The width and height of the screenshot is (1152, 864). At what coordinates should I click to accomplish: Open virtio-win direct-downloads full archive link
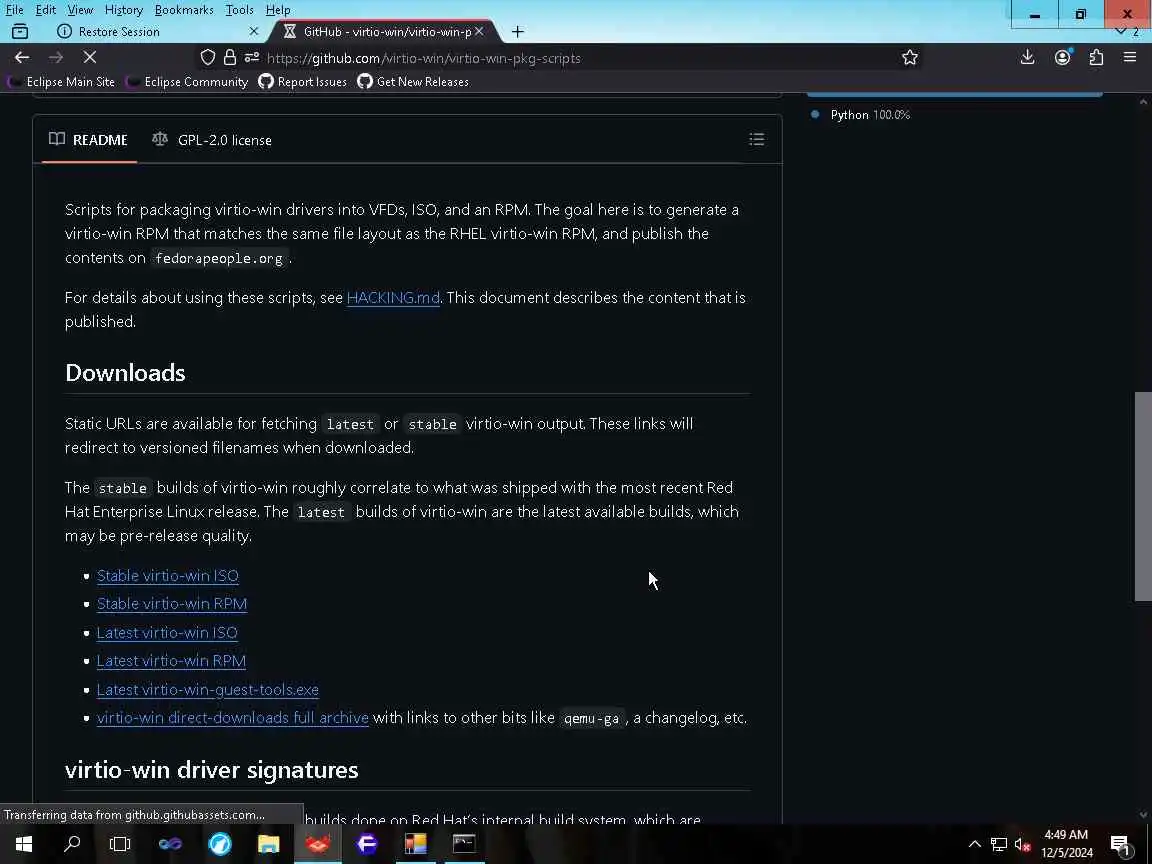[233, 718]
